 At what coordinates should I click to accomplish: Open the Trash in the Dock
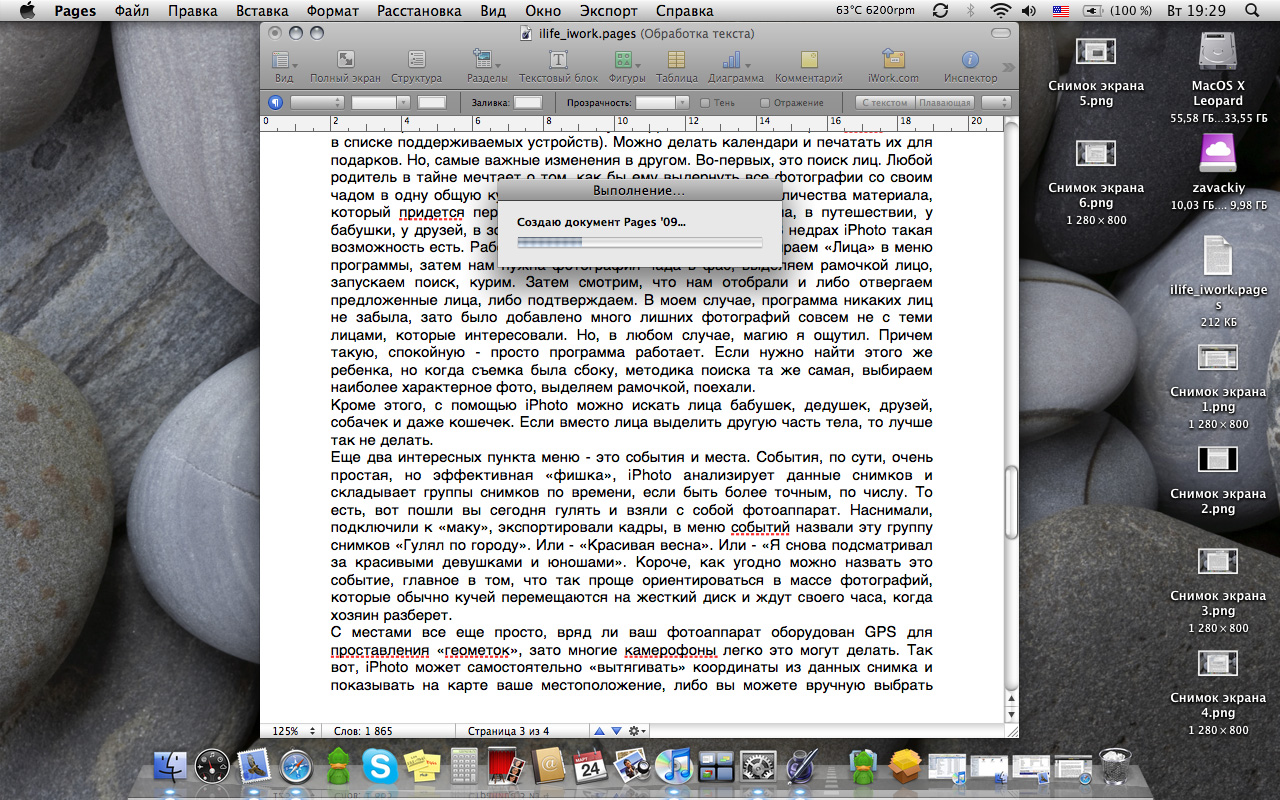click(x=1114, y=767)
